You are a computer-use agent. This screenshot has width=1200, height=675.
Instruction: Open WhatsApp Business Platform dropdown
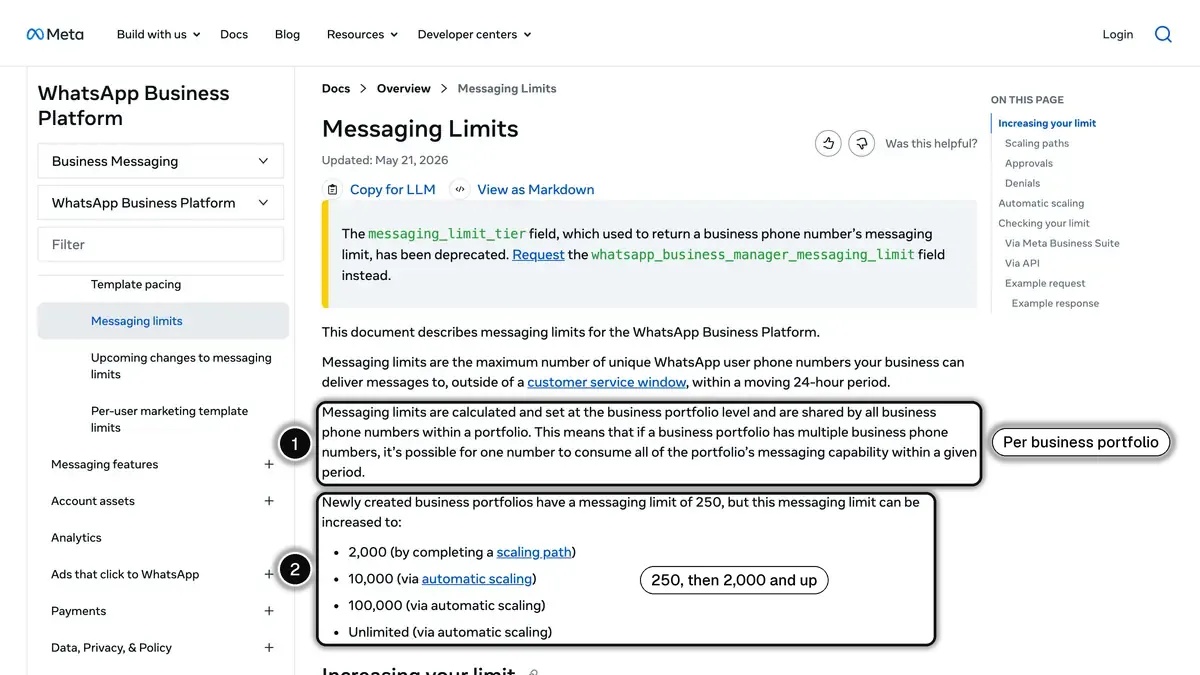point(161,202)
